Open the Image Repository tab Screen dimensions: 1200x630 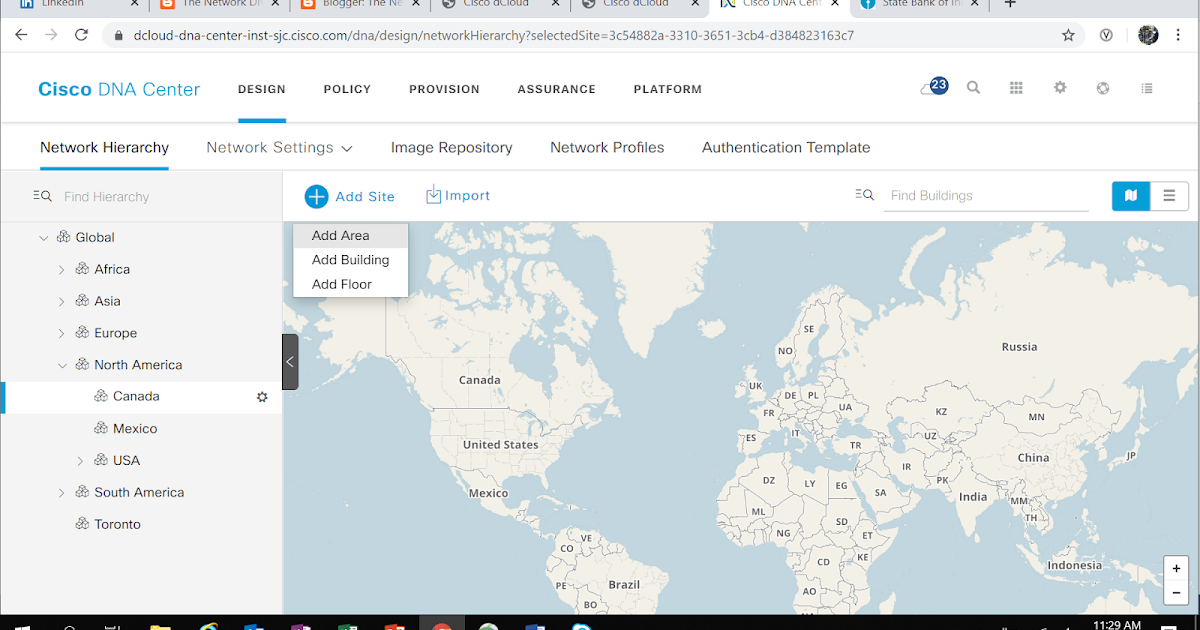pyautogui.click(x=451, y=147)
